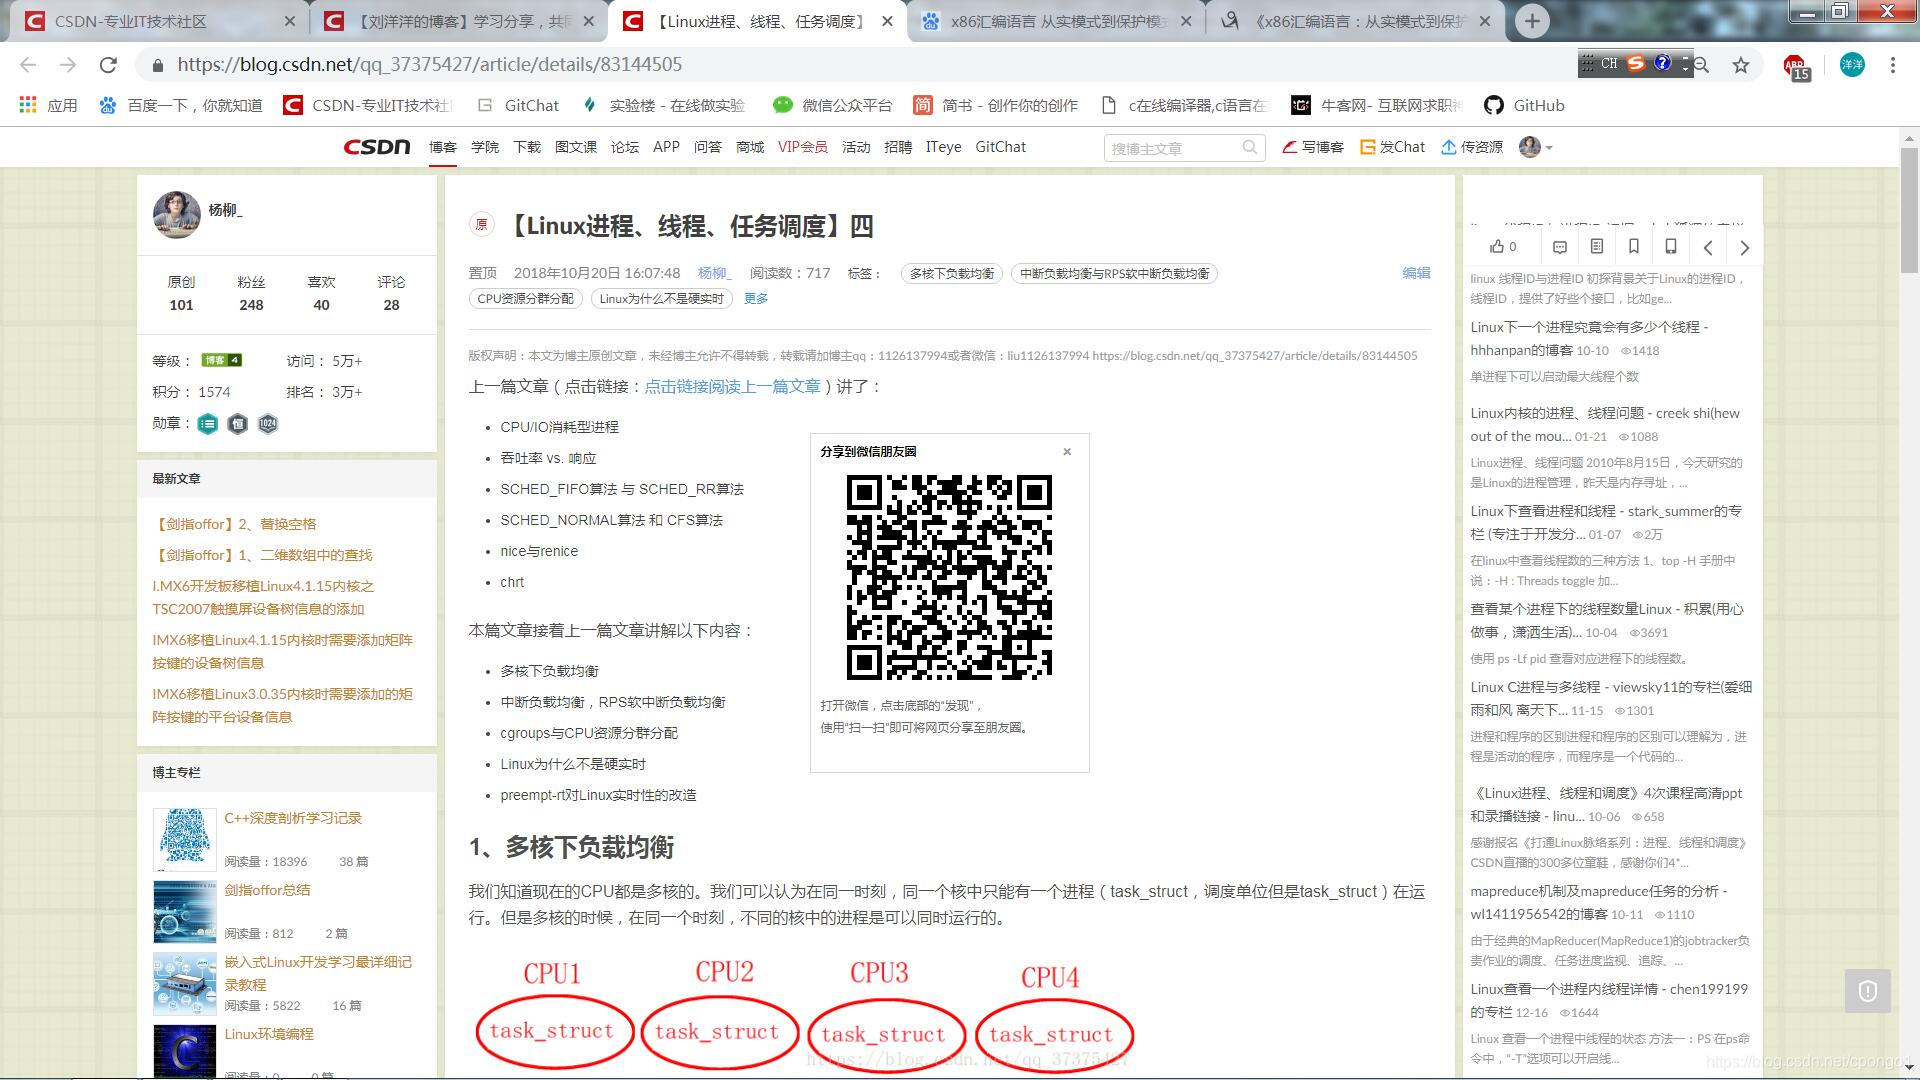The image size is (1920, 1080).
Task: Open a new browser tab
Action: point(1532,21)
